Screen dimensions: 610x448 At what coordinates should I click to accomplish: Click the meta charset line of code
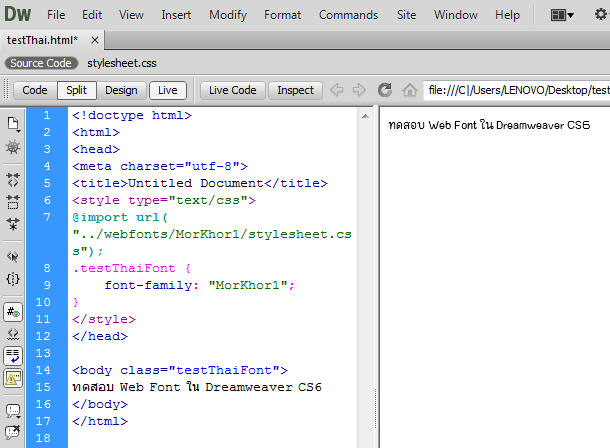(160, 166)
